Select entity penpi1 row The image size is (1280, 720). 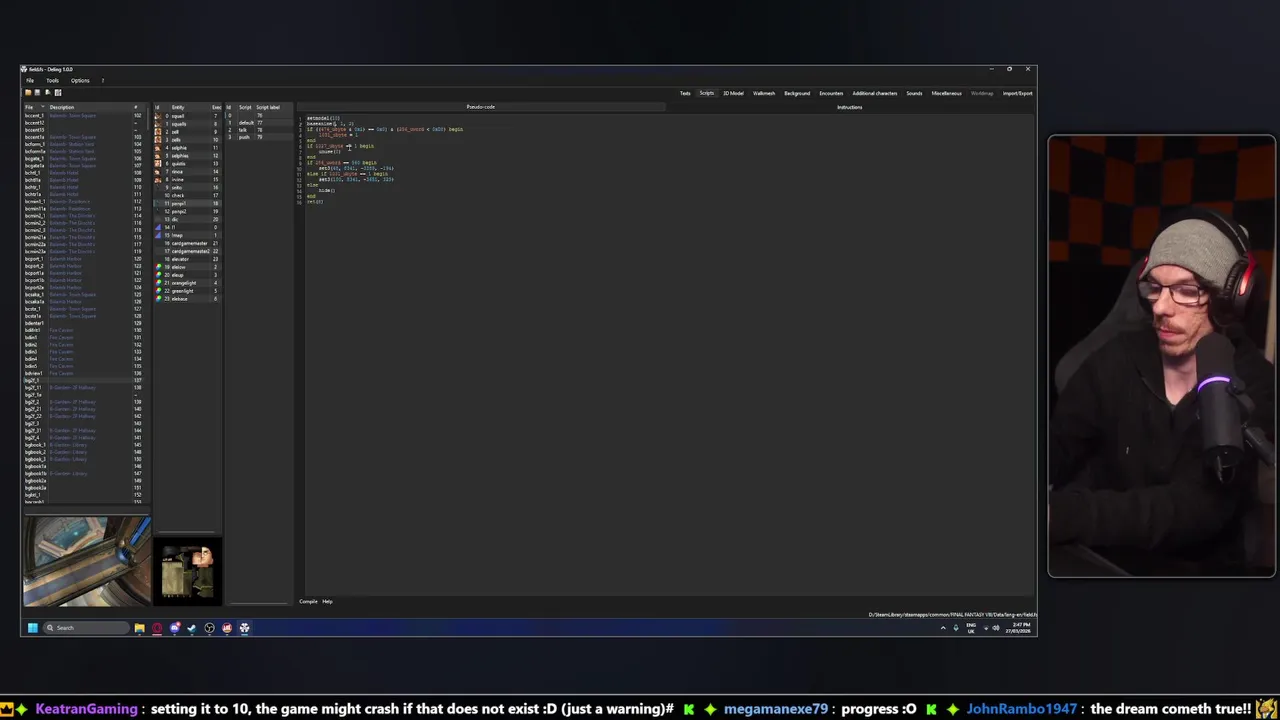coord(187,203)
